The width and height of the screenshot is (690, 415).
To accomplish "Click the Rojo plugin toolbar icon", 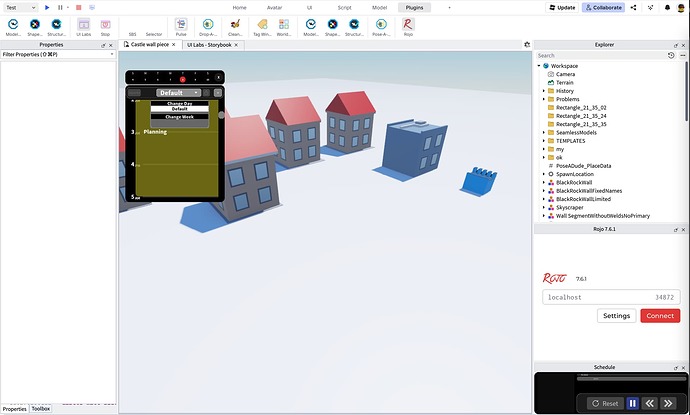I will (408, 27).
